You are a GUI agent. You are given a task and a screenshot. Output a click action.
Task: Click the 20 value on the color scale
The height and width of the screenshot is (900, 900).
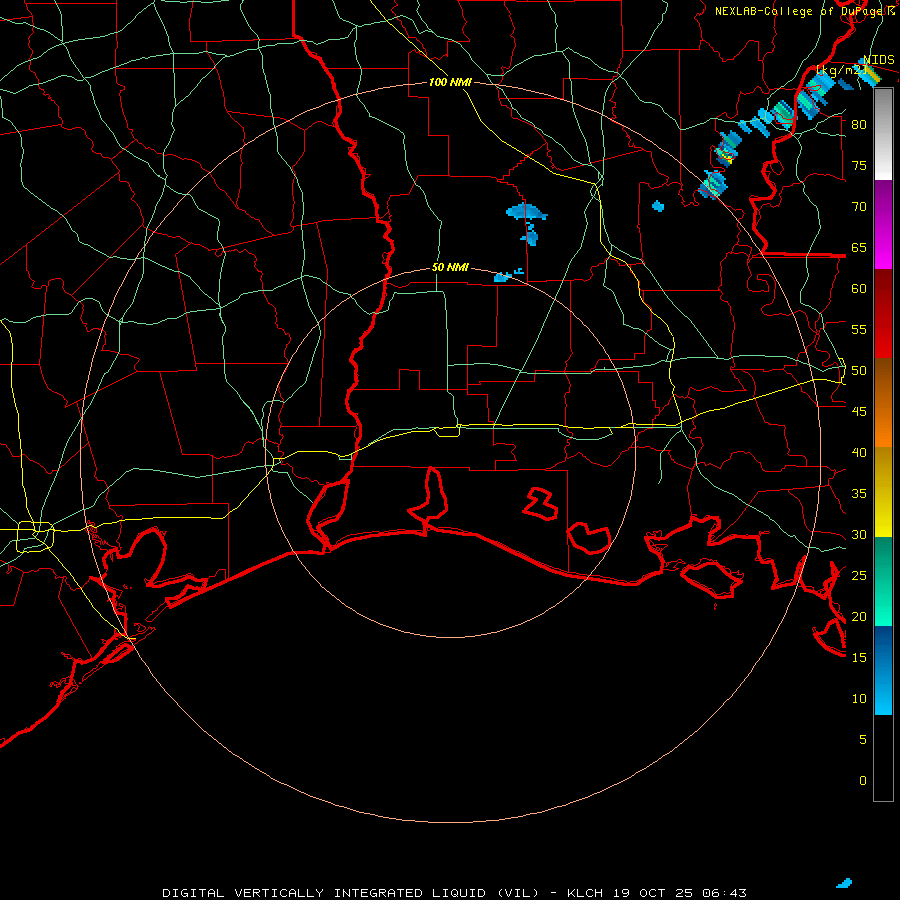coord(859,616)
